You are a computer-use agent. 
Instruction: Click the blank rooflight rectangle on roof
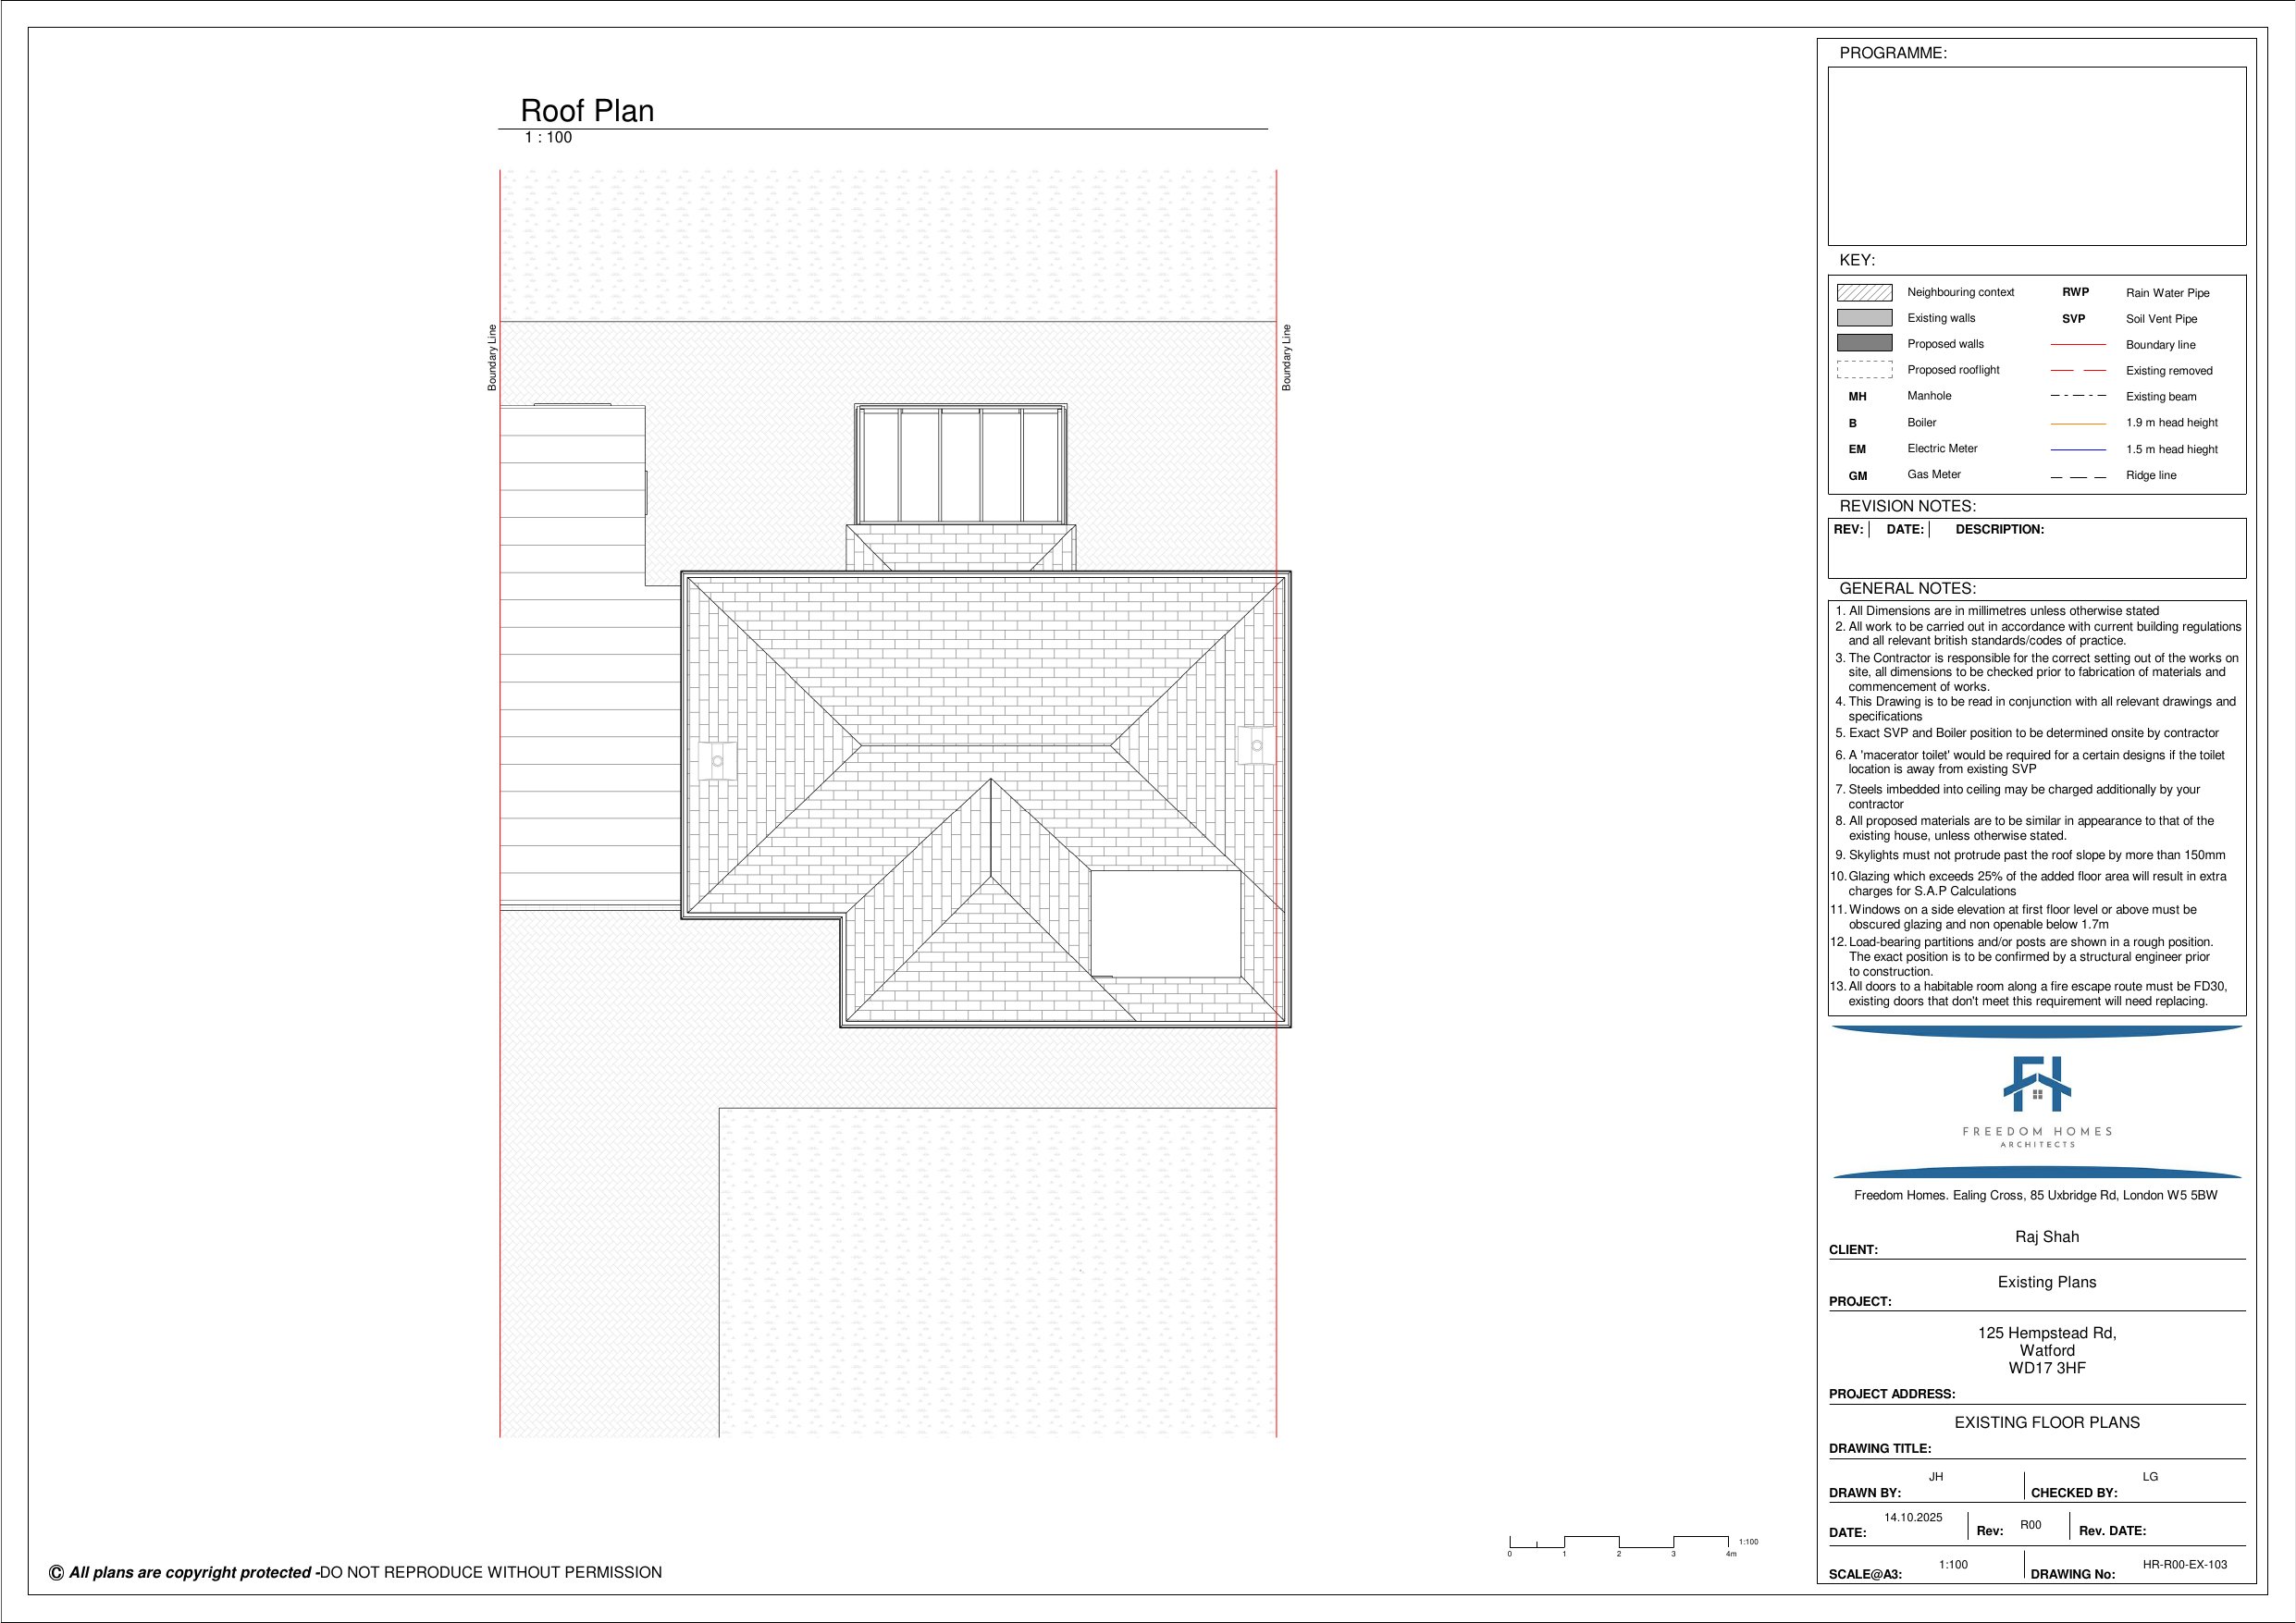[1165, 923]
